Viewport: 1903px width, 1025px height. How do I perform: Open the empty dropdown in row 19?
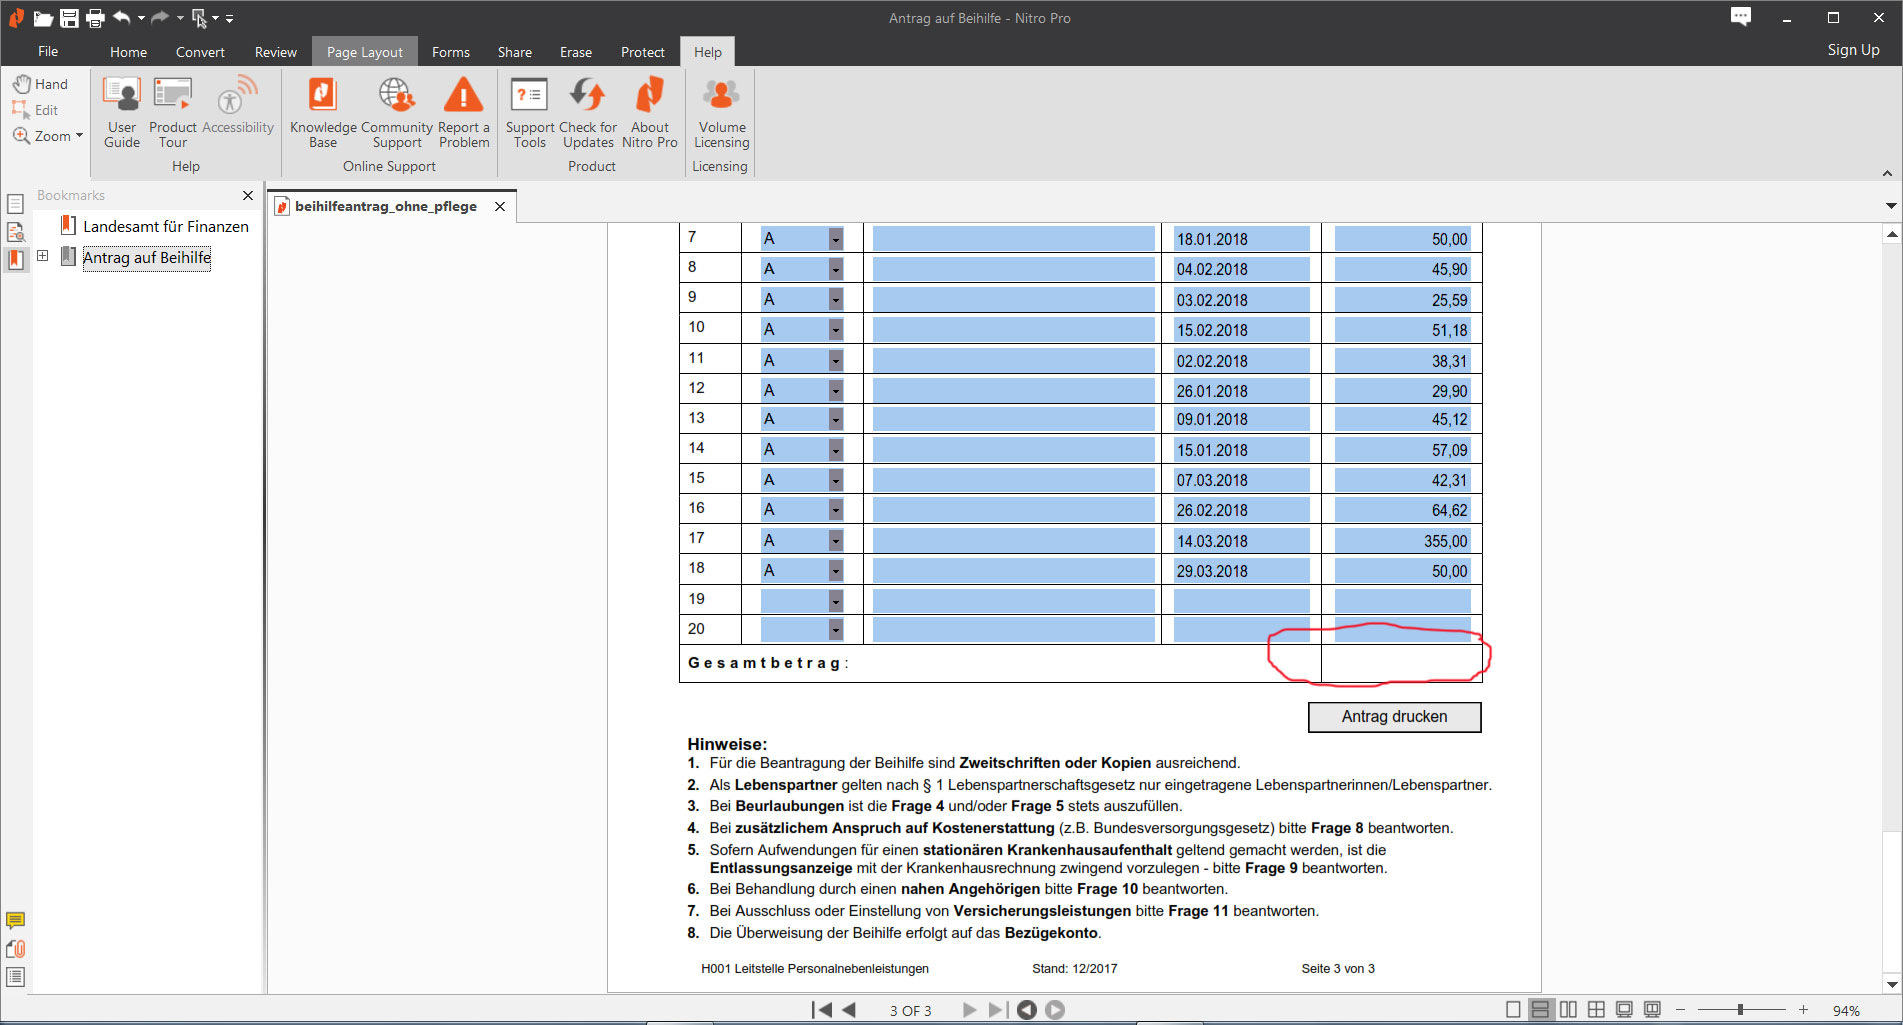(835, 600)
